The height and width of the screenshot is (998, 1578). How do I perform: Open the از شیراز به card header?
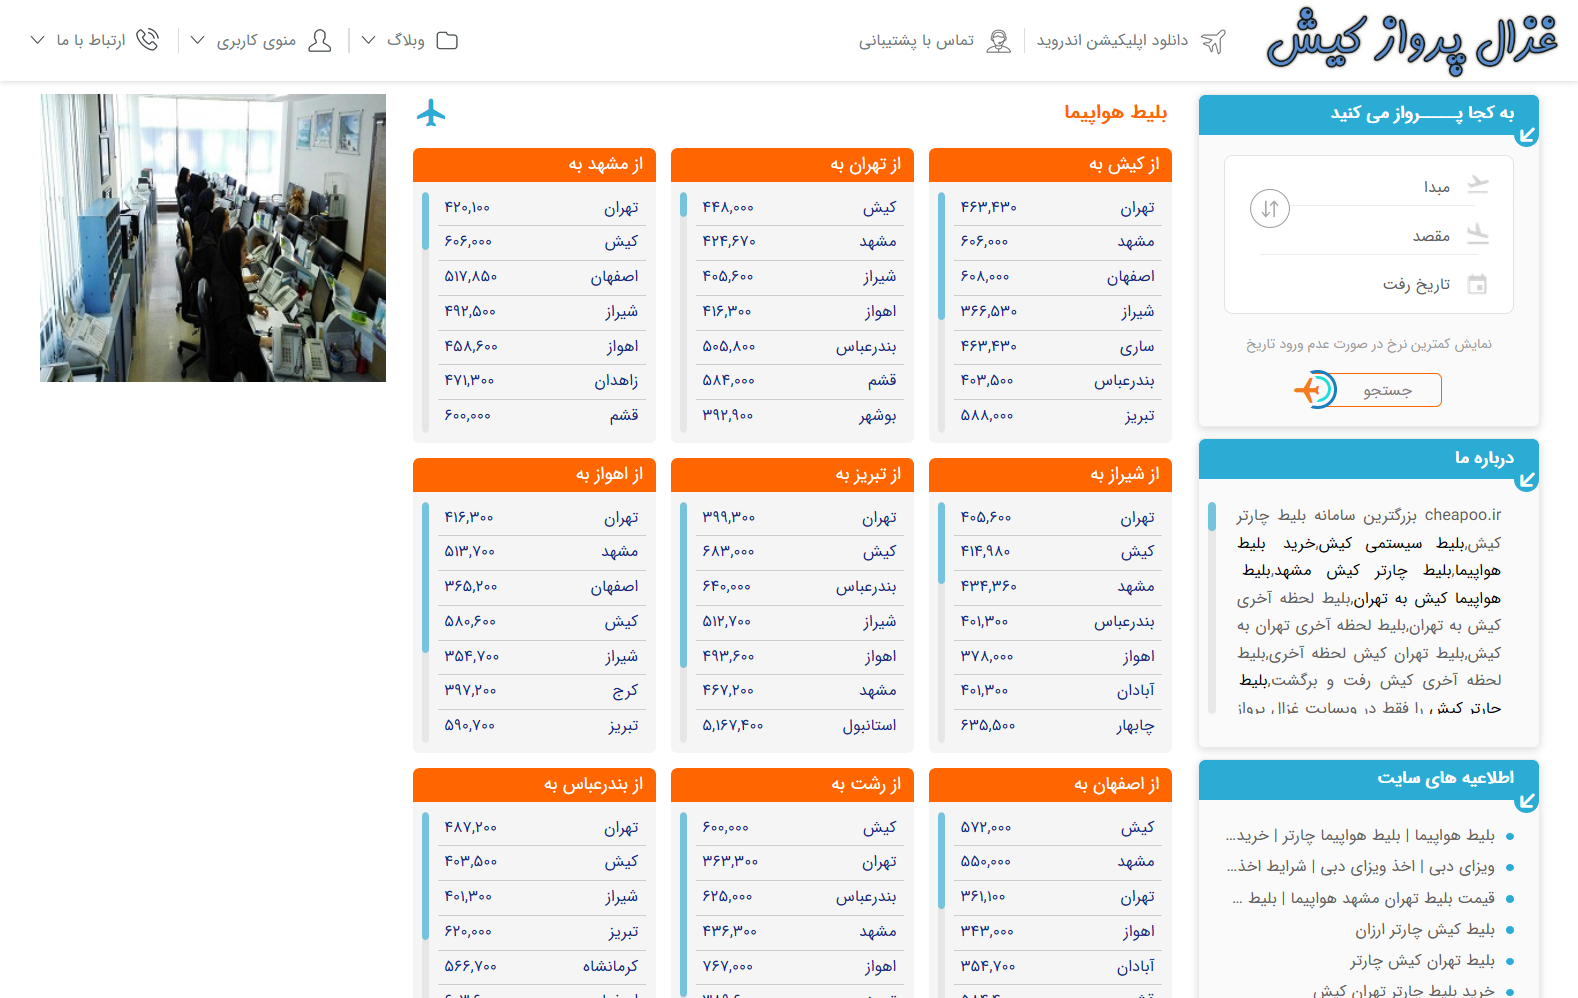point(1050,475)
